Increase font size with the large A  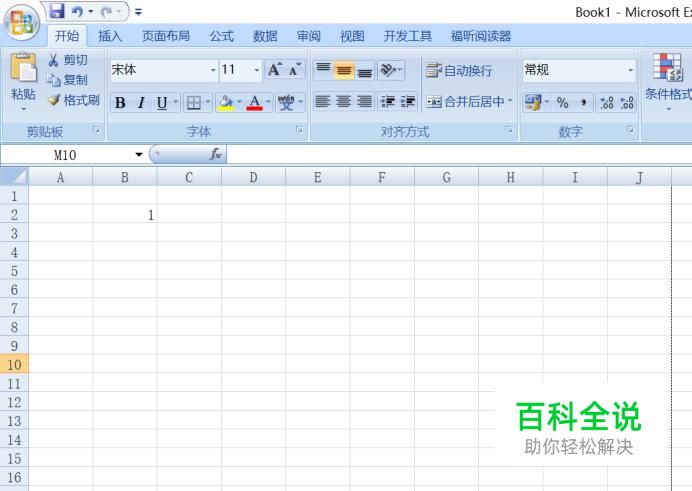click(275, 70)
